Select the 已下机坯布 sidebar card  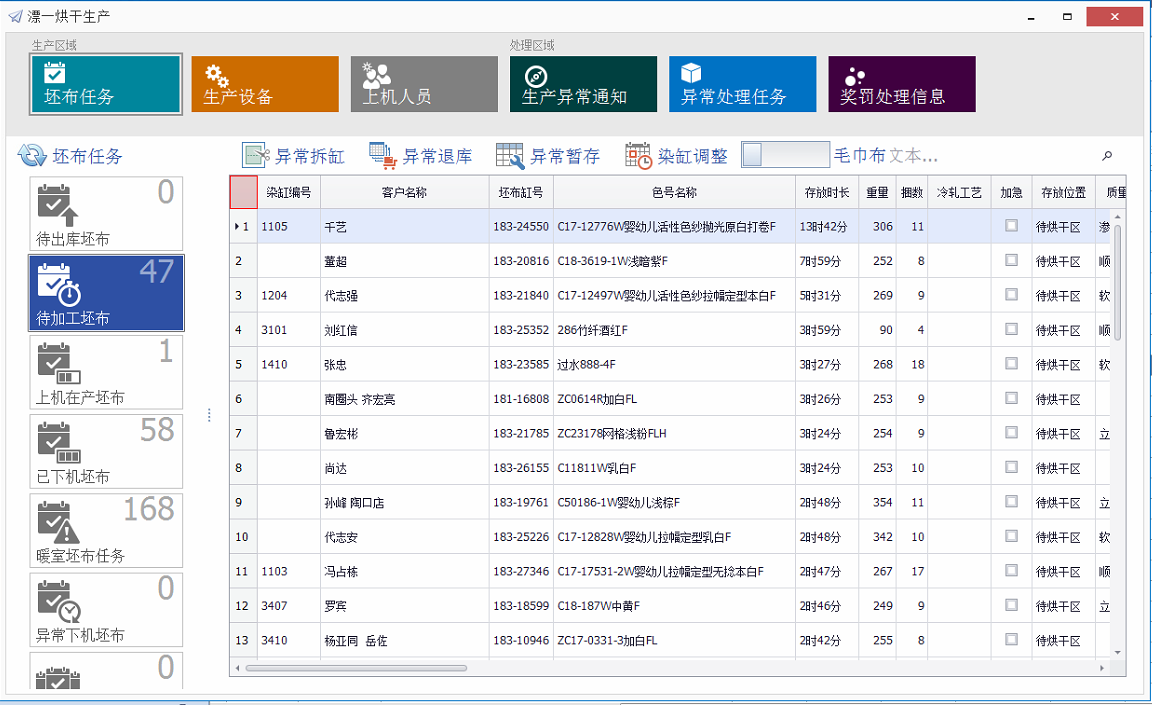[x=106, y=452]
